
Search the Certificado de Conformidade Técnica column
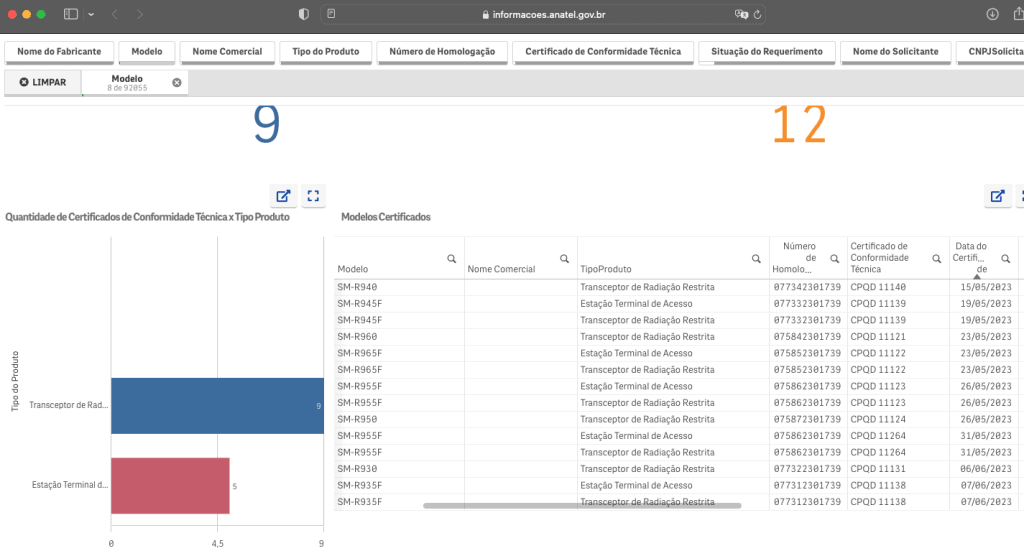(x=936, y=259)
